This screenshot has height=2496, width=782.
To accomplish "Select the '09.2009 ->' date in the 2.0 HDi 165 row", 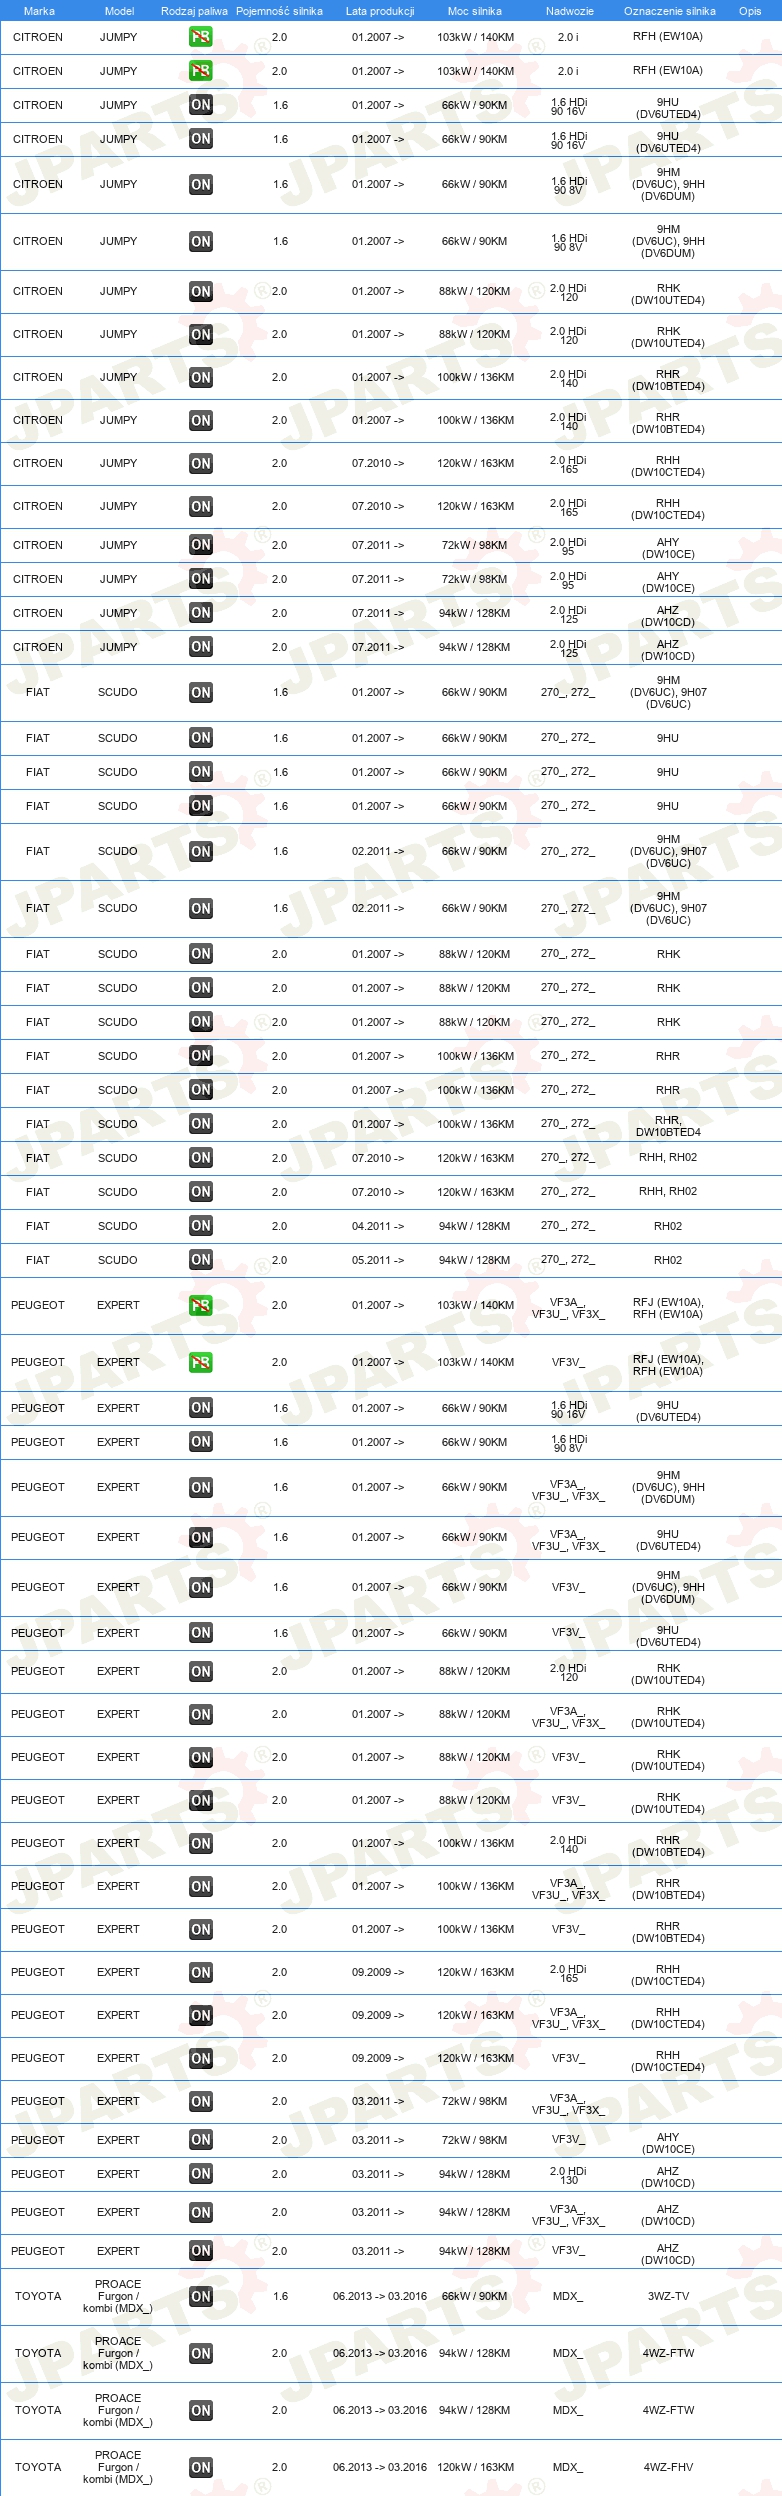I will tap(378, 1972).
